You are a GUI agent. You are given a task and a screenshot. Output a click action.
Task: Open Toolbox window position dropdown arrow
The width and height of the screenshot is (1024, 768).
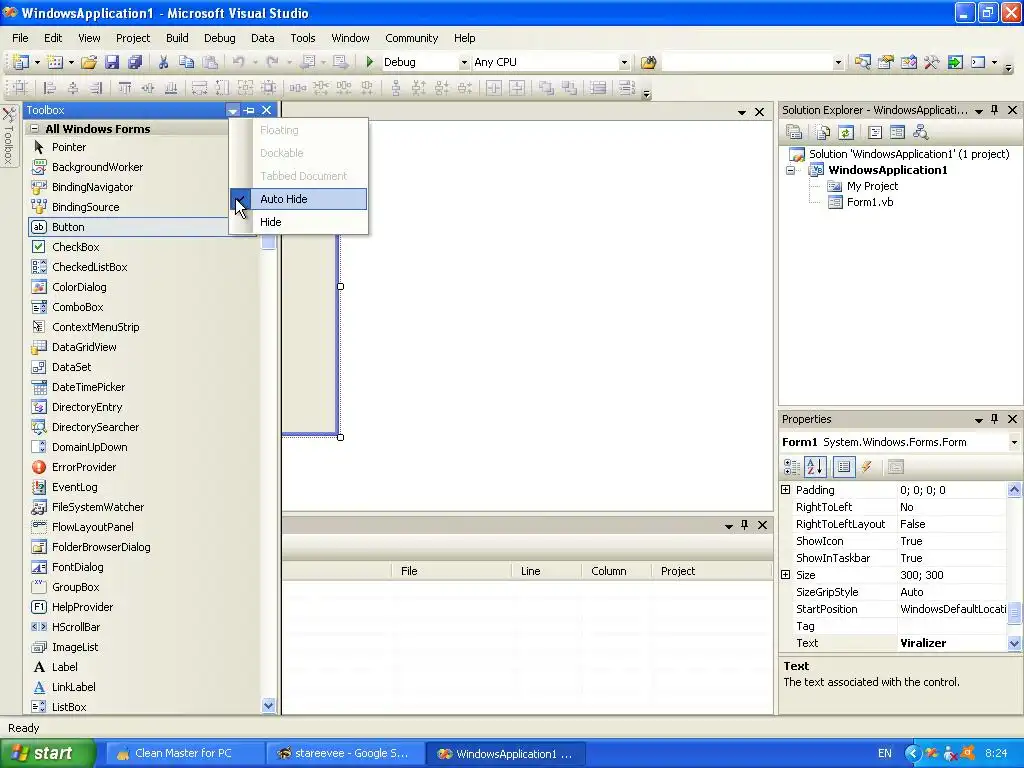pyautogui.click(x=233, y=110)
